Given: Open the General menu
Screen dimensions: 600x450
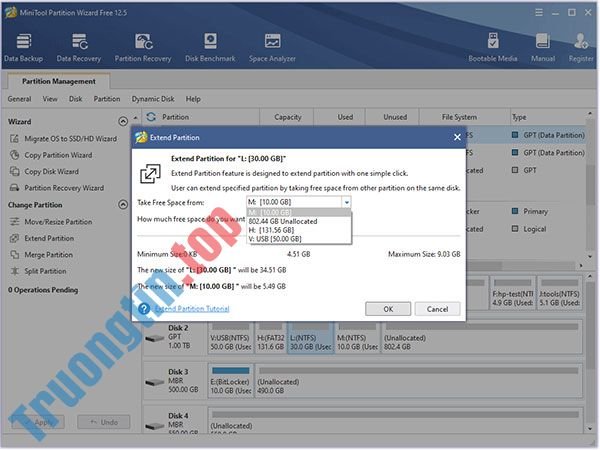Looking at the screenshot, I should tap(19, 99).
